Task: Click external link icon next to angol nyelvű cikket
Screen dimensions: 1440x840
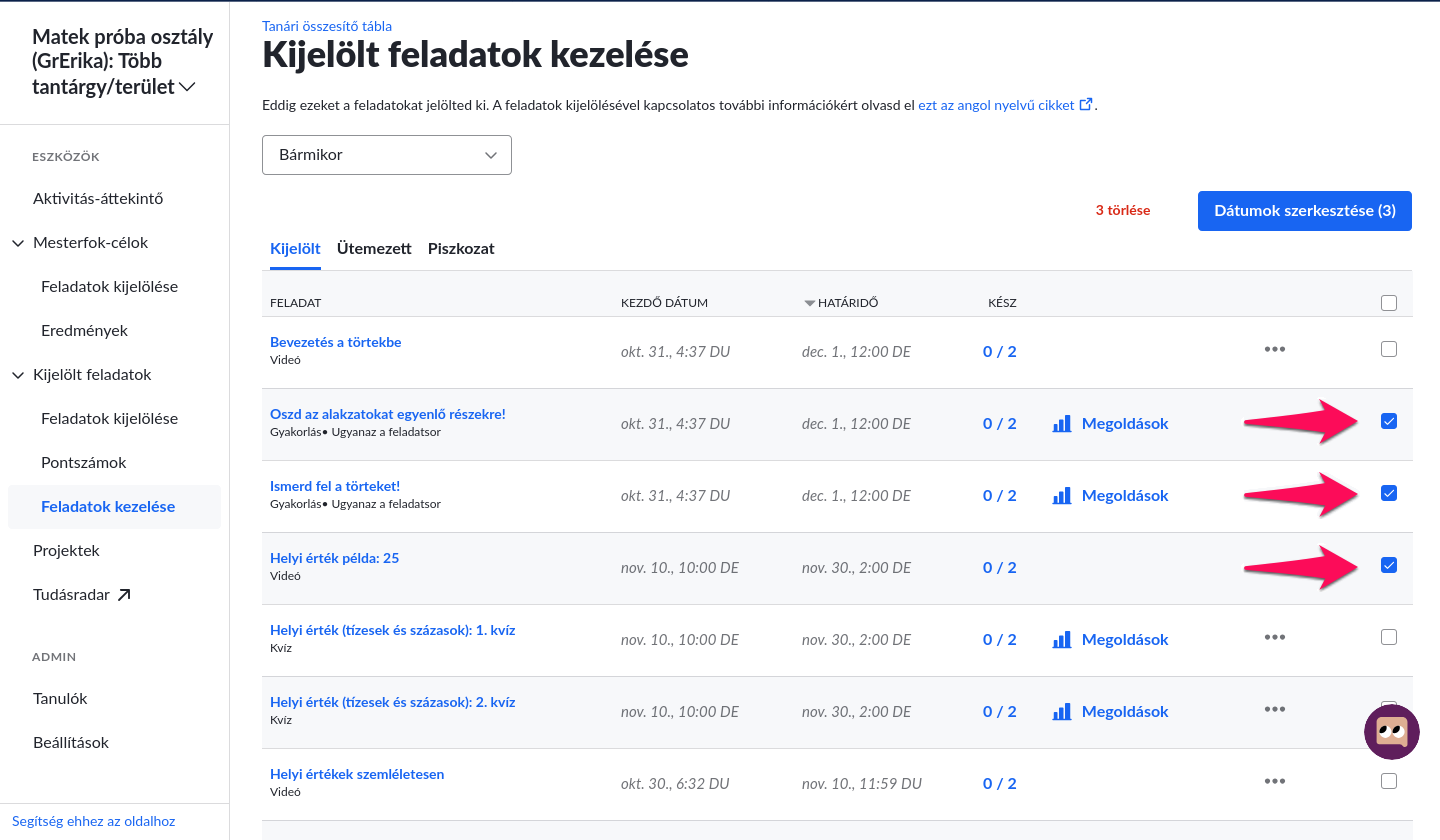Action: click(x=1086, y=104)
